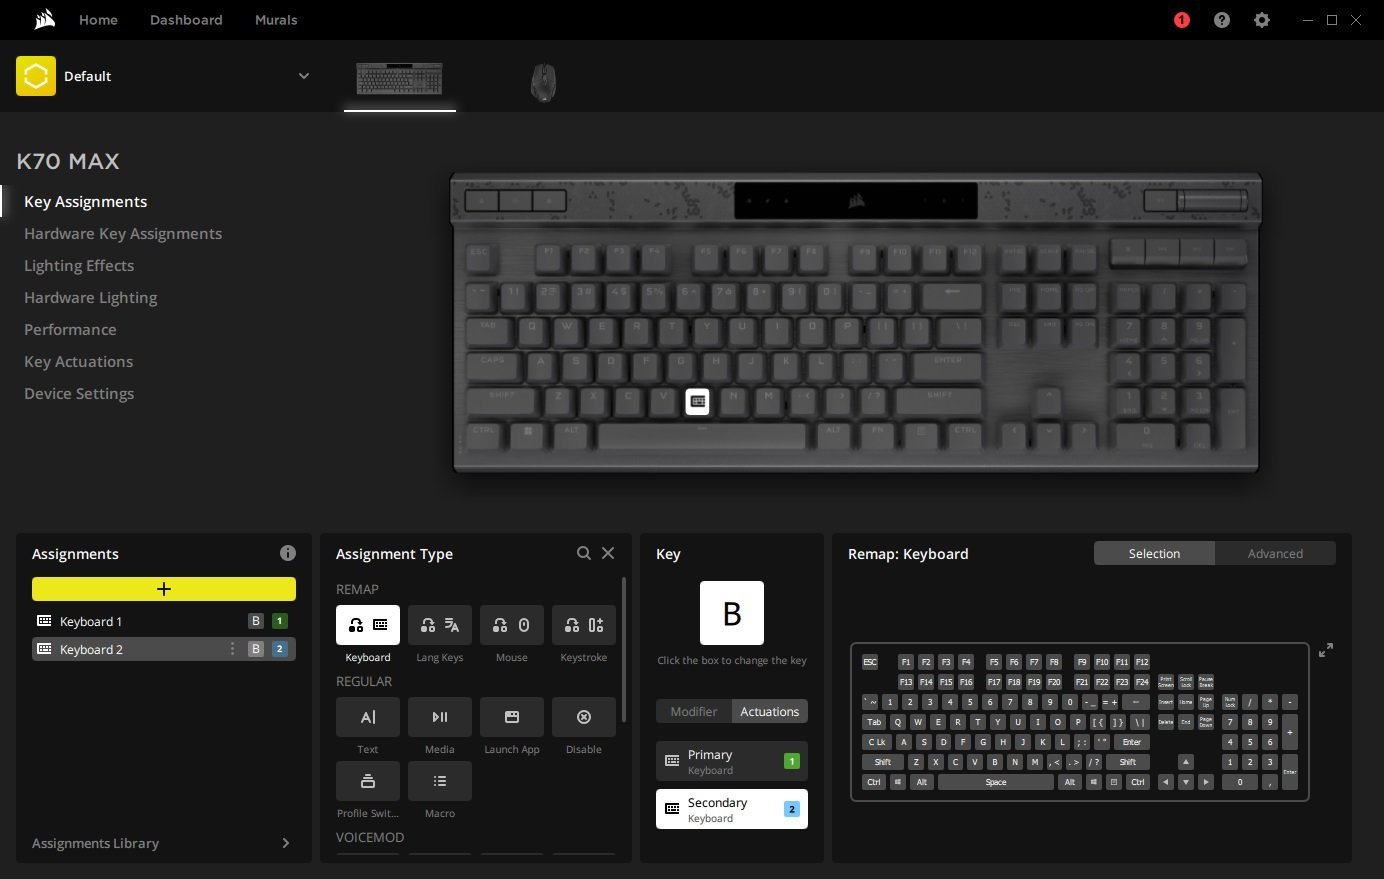Expand the remap keyboard view
Screen dimensions: 1384x879
[x=1326, y=650]
